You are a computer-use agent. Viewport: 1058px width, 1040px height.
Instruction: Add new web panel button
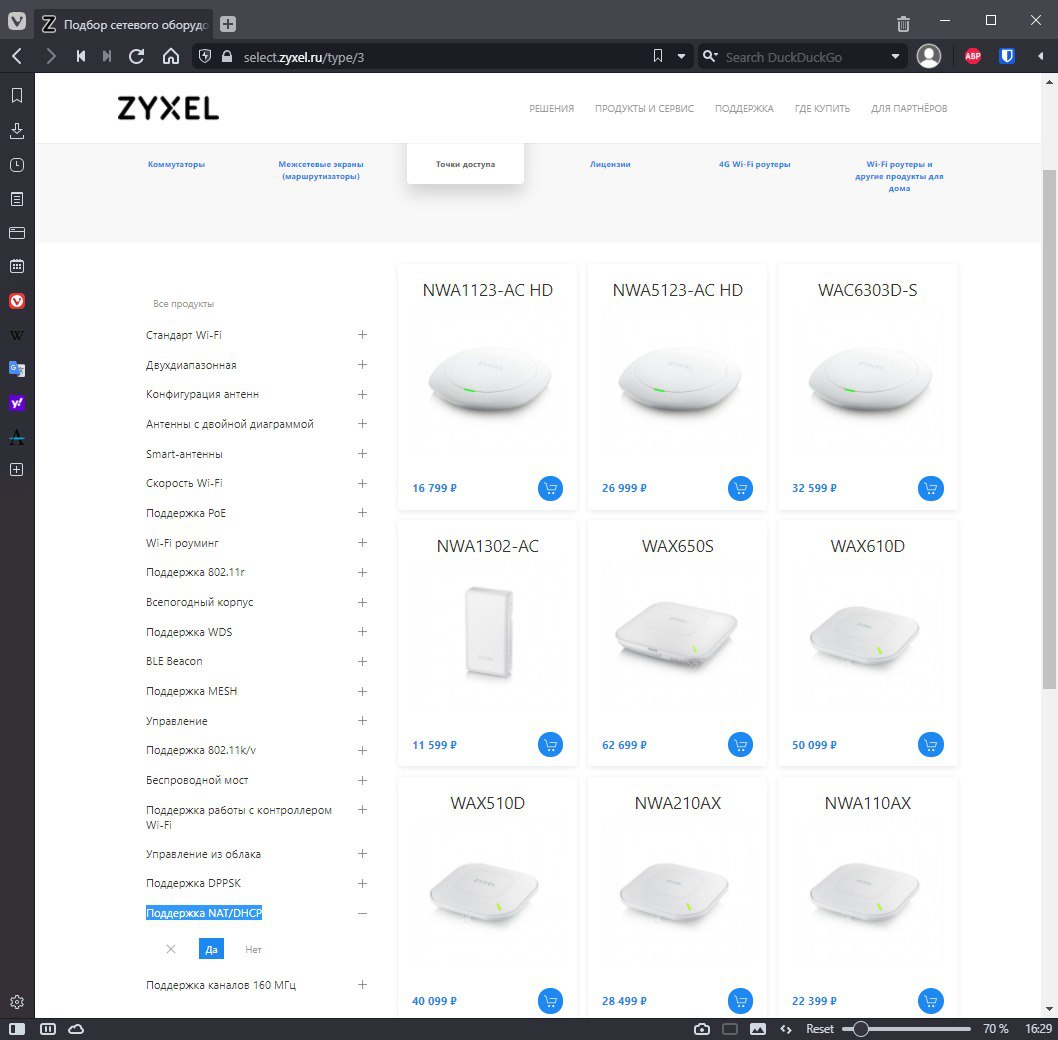[17, 469]
